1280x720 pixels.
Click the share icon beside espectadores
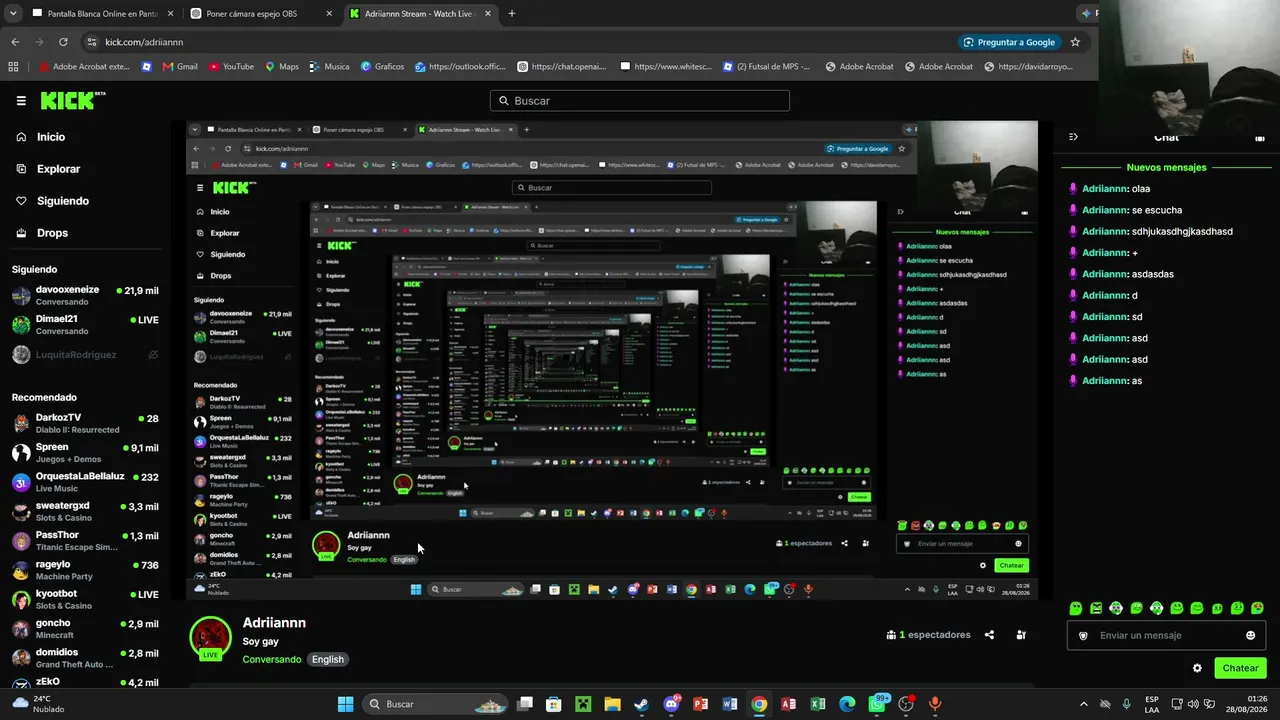(x=989, y=635)
